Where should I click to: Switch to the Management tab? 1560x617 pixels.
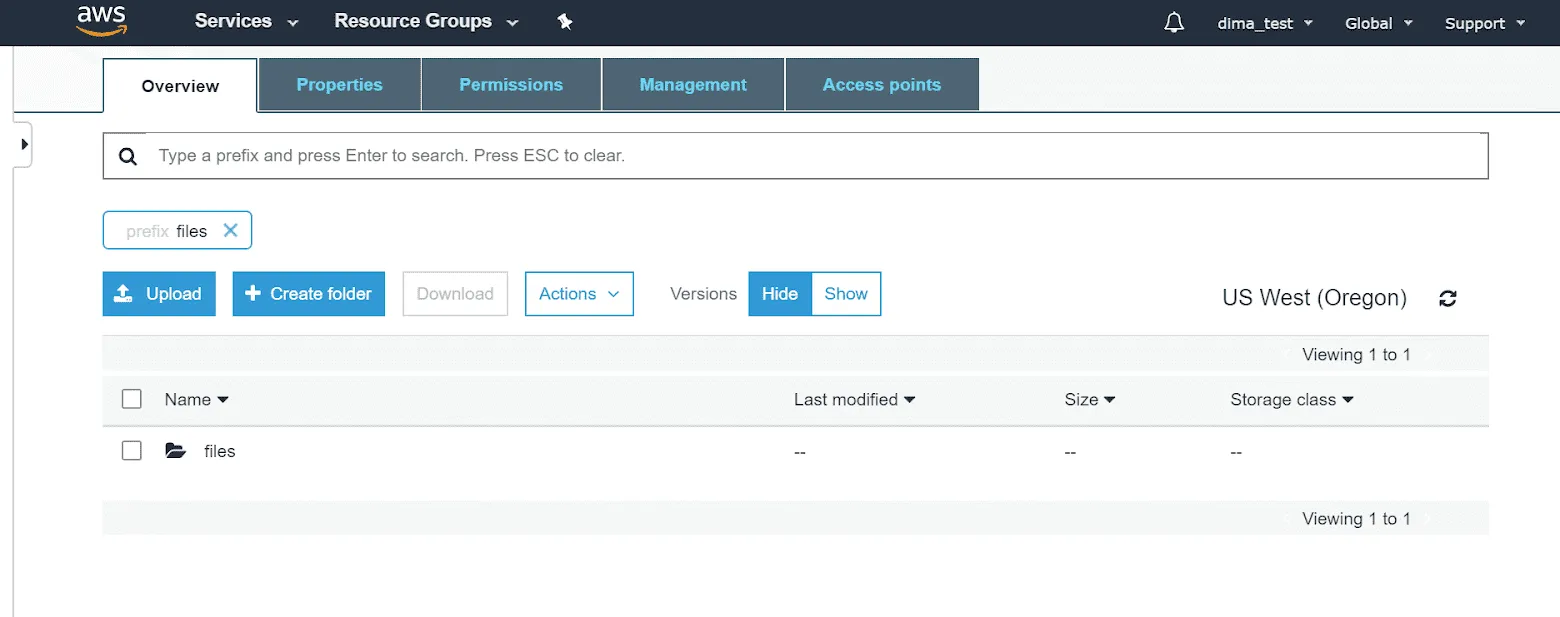tap(692, 84)
